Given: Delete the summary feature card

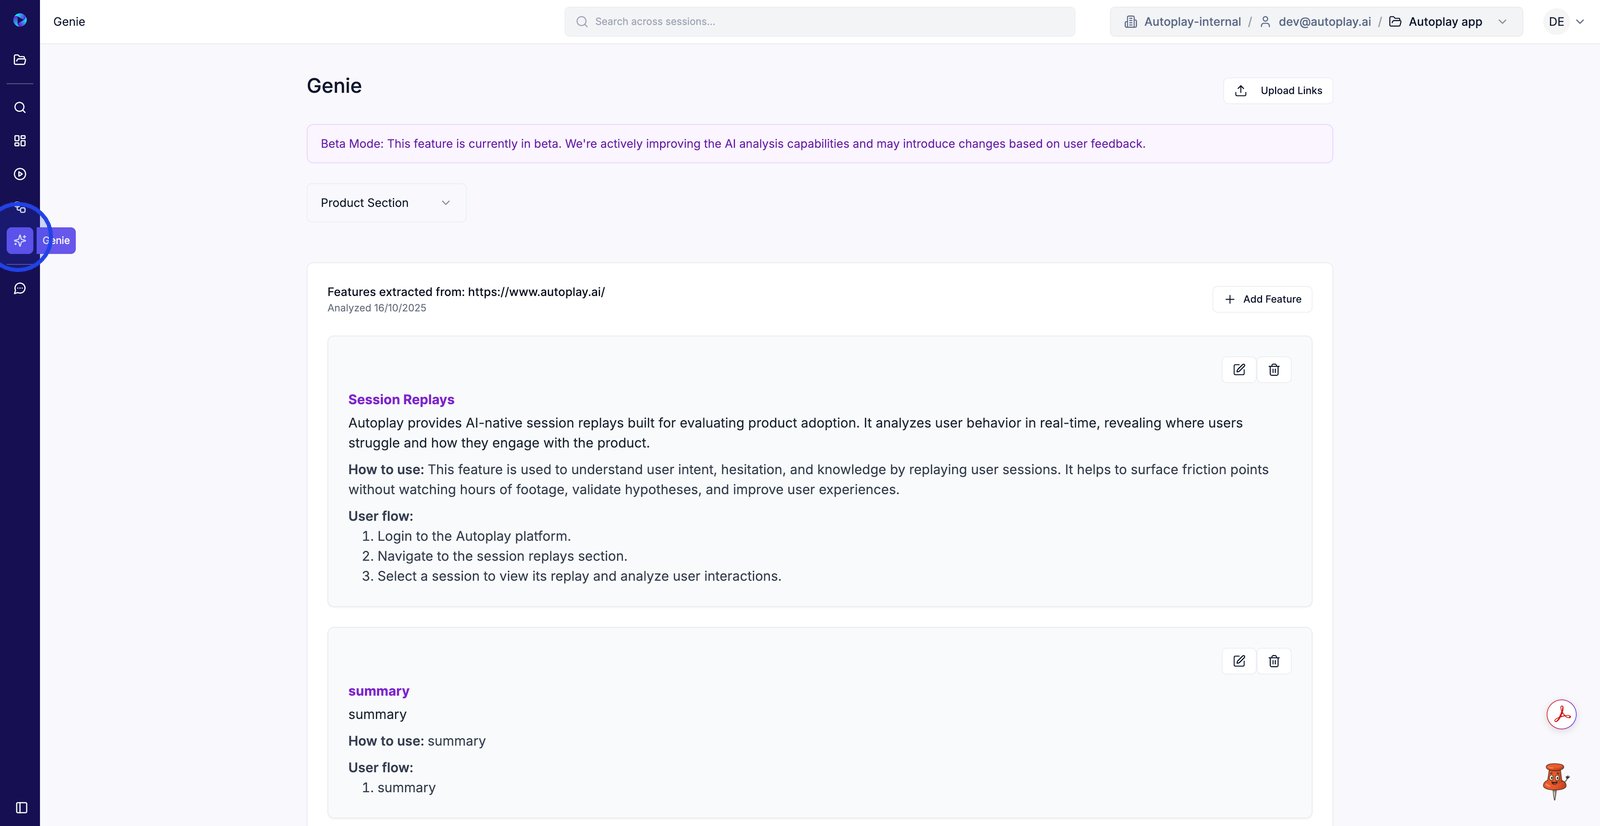Looking at the screenshot, I should (1274, 661).
